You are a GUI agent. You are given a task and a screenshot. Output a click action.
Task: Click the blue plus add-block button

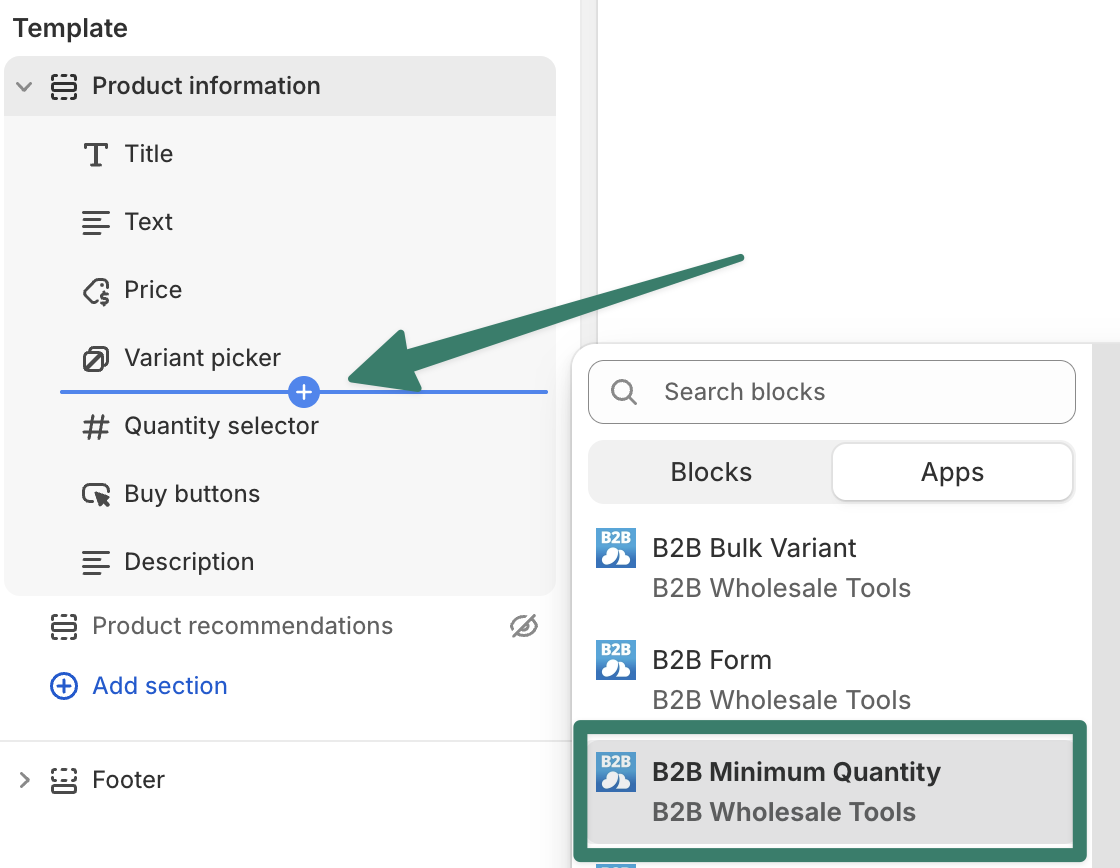point(304,392)
